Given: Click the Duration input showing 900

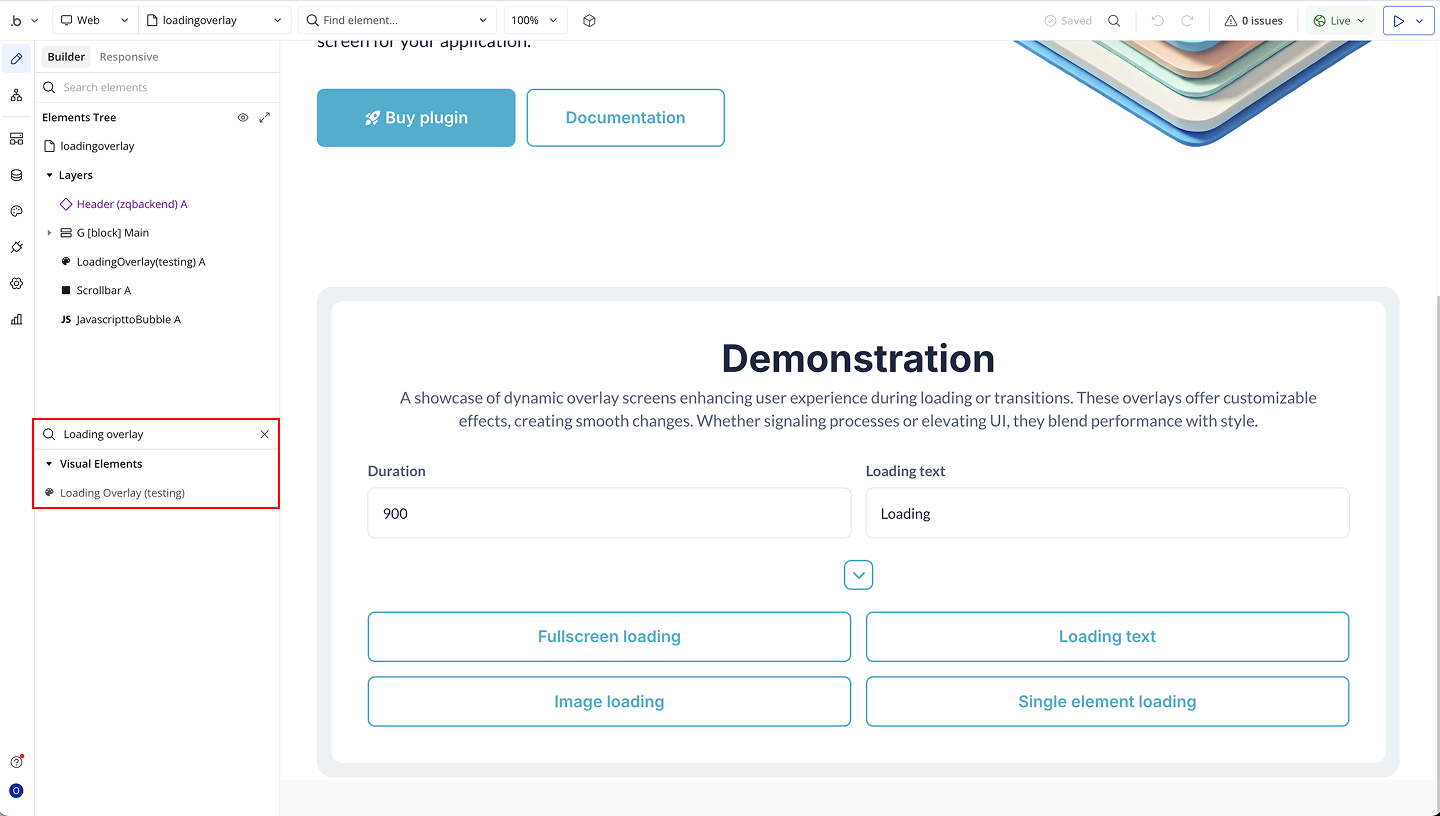Looking at the screenshot, I should tap(609, 513).
